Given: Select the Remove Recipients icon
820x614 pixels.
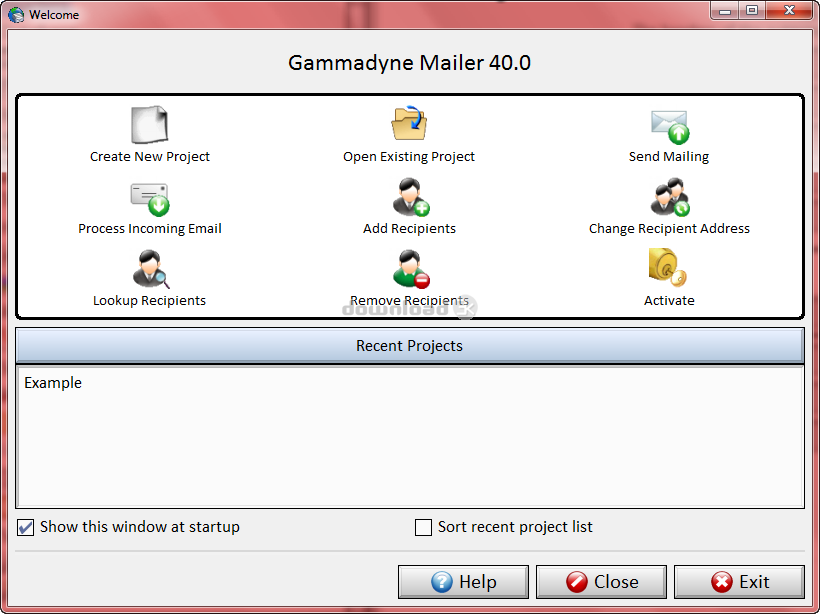Looking at the screenshot, I should point(411,269).
